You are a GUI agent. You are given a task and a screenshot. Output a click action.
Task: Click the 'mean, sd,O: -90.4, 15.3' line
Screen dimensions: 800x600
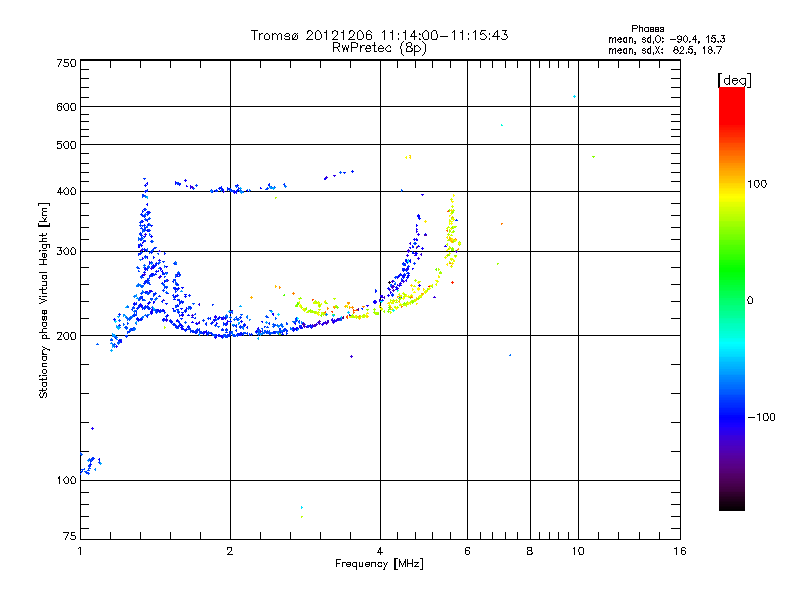point(666,39)
